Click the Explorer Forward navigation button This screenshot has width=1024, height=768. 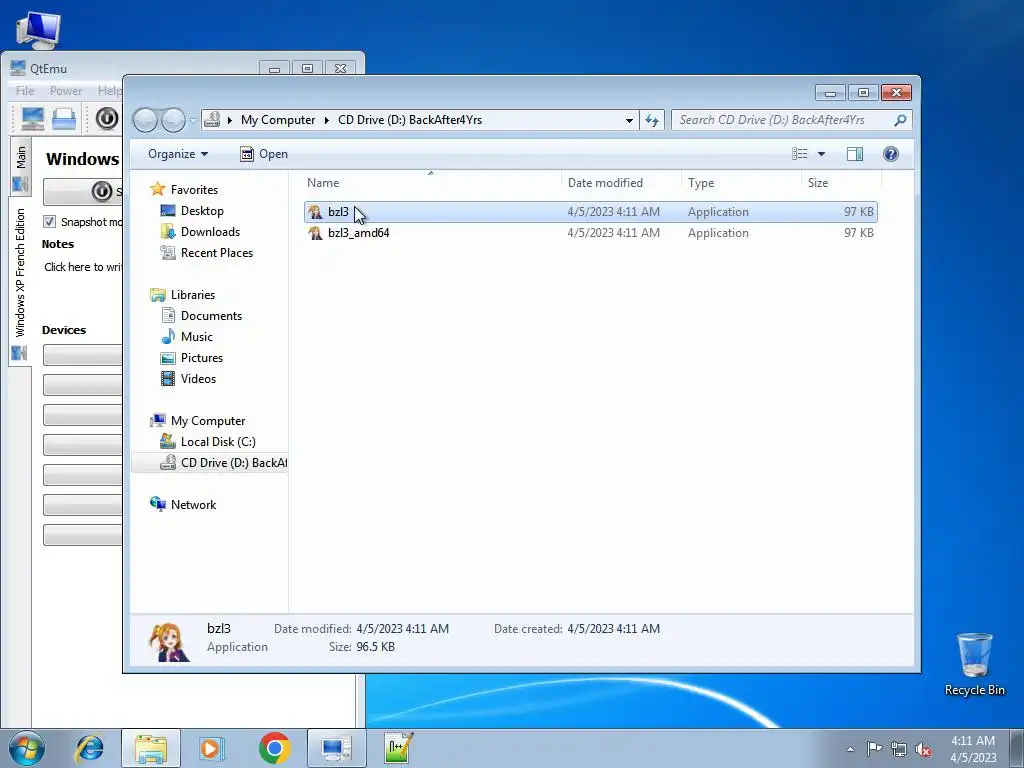pos(173,120)
